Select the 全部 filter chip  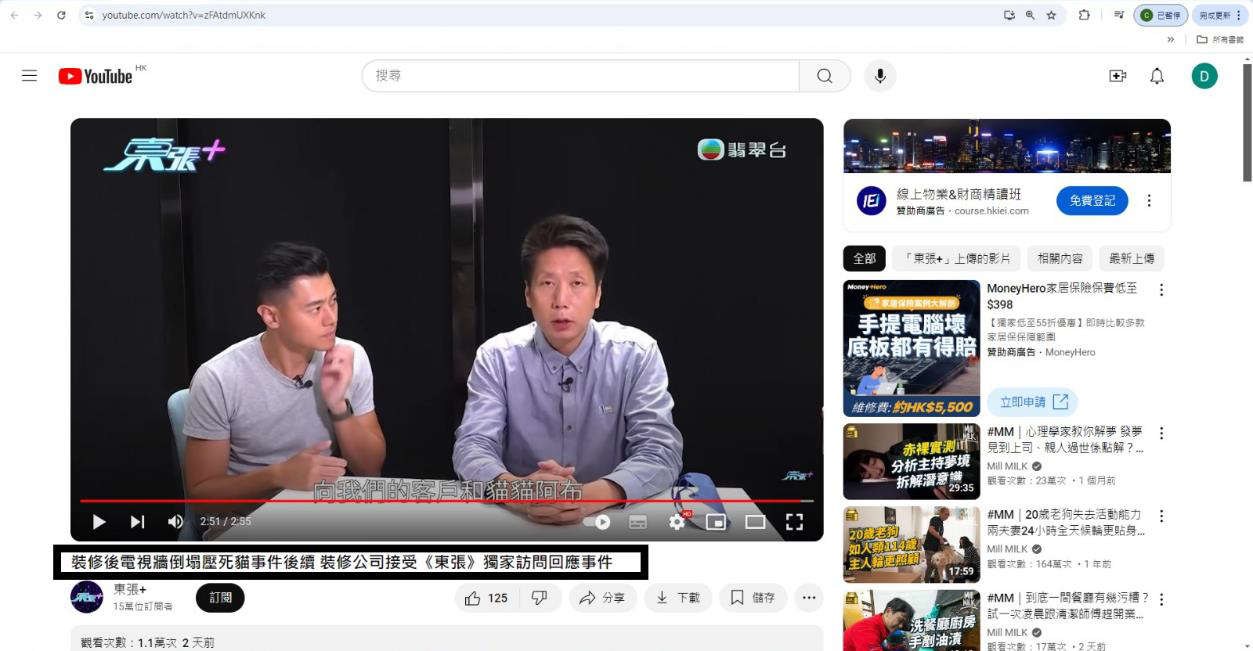[x=864, y=259]
